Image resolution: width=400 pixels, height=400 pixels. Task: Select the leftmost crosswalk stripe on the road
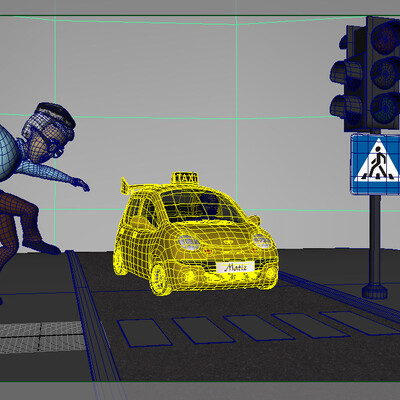pos(144,332)
